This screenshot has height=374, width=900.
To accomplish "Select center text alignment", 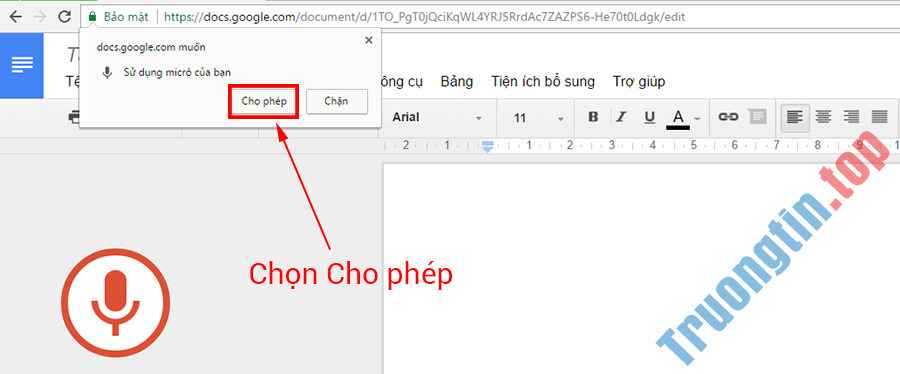I will pos(824,118).
